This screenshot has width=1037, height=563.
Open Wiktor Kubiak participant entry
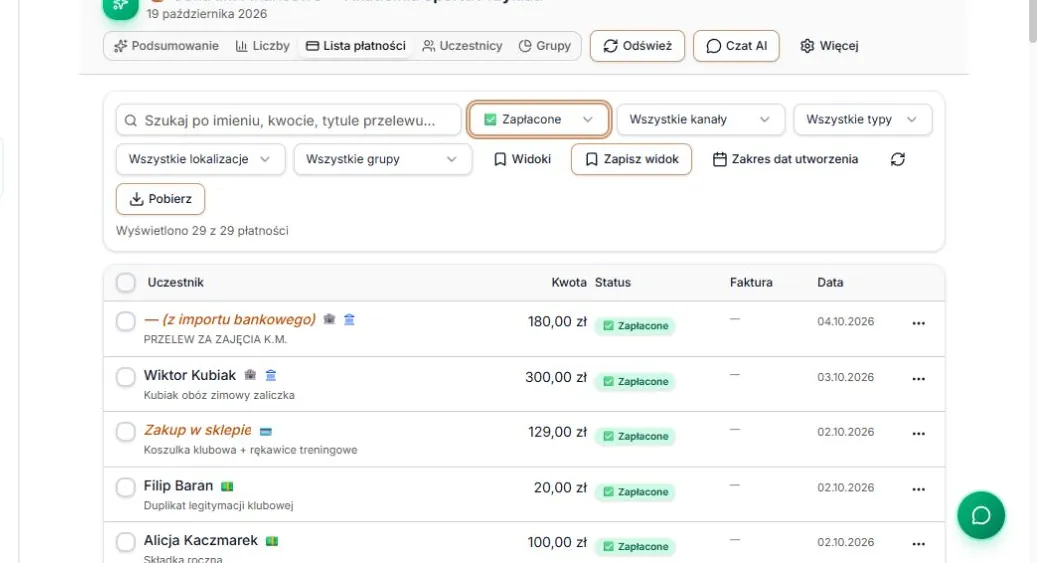tap(190, 375)
